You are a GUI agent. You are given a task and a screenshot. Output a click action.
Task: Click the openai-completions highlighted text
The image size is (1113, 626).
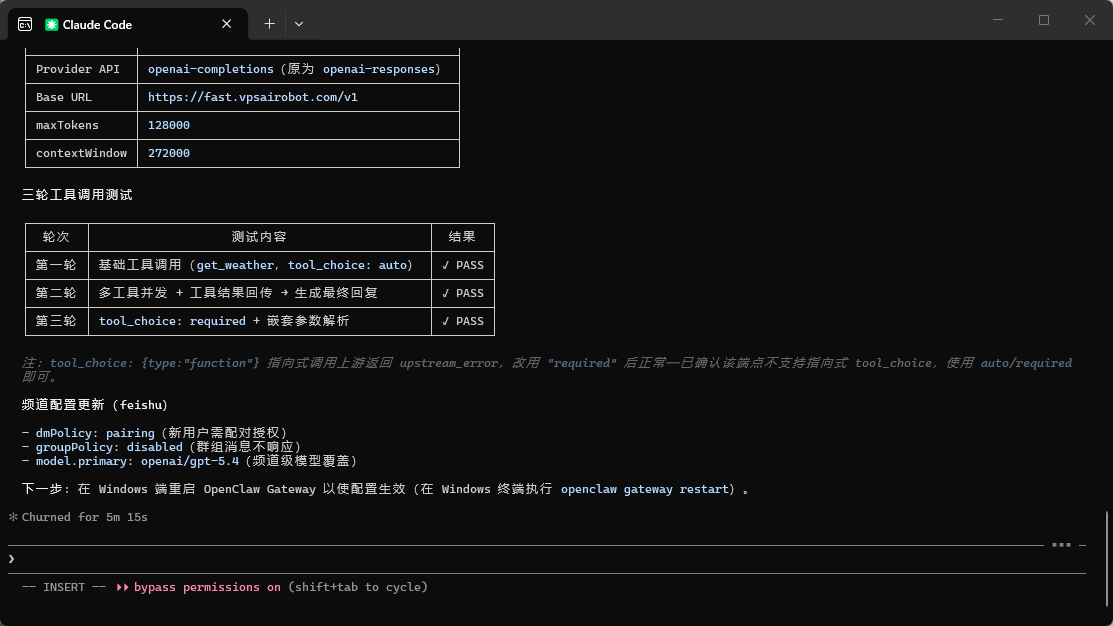pos(210,69)
